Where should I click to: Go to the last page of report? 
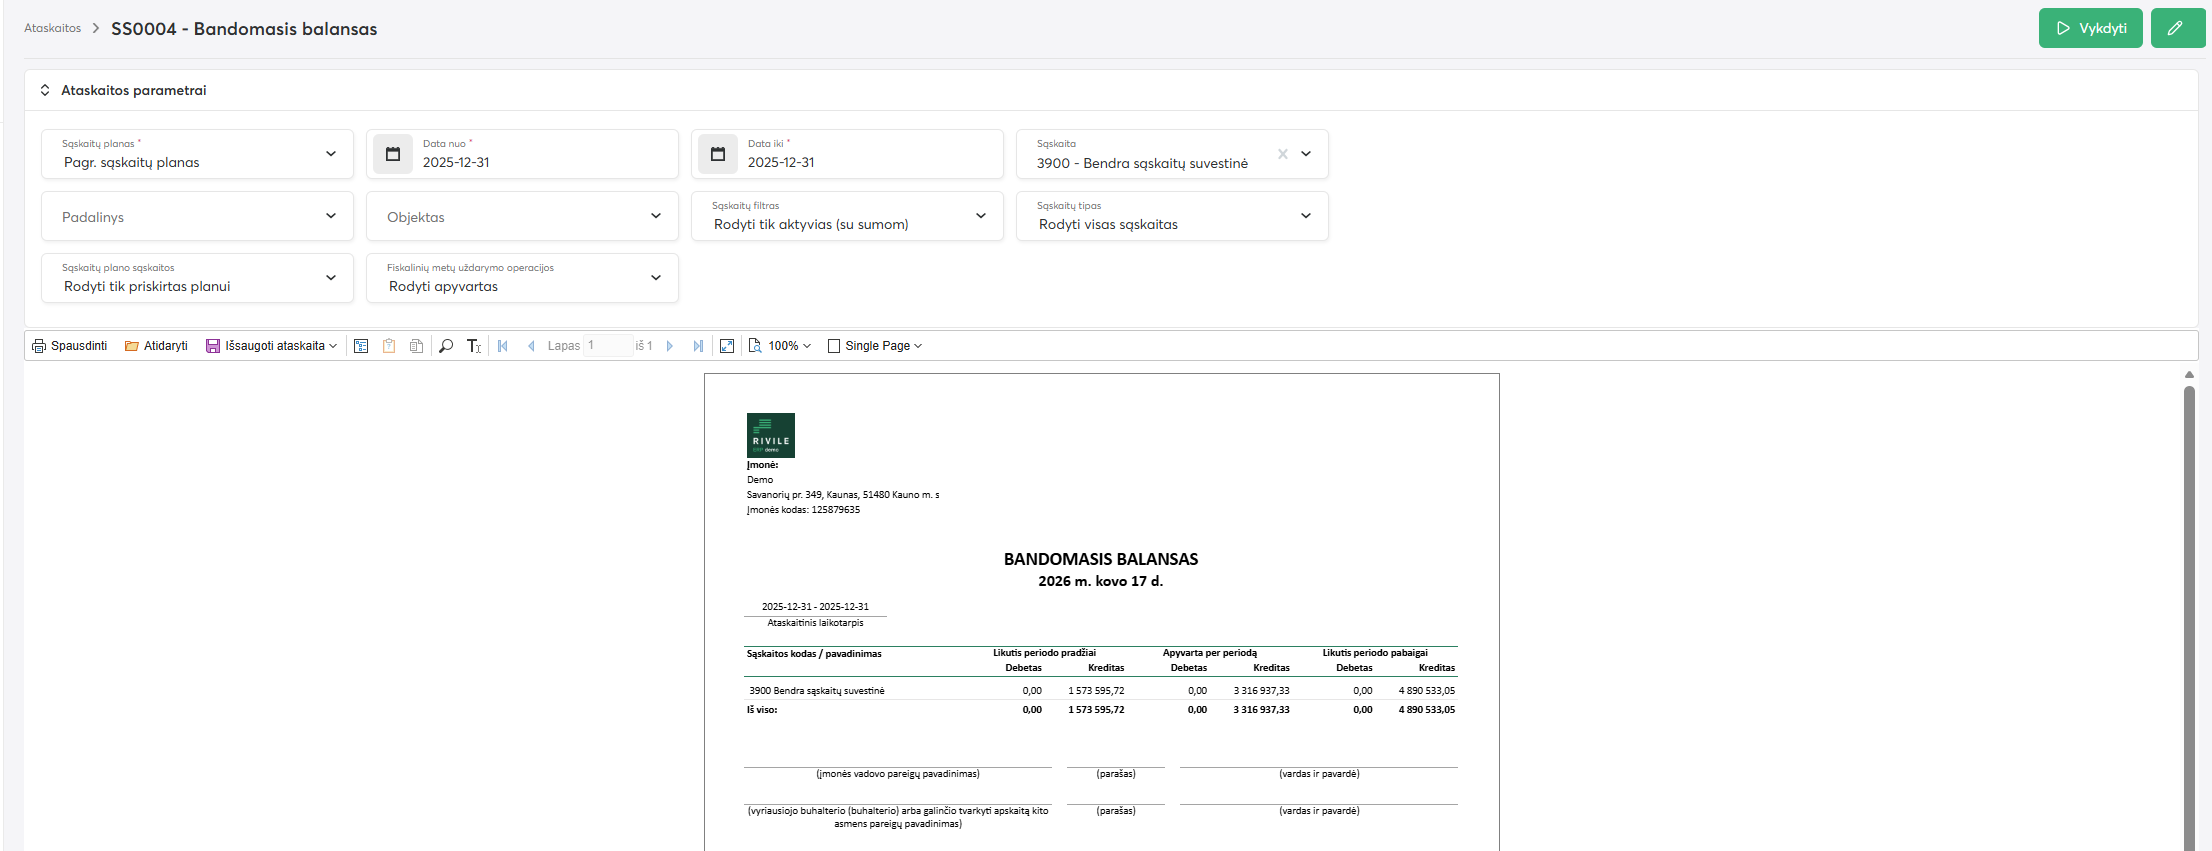(x=698, y=346)
